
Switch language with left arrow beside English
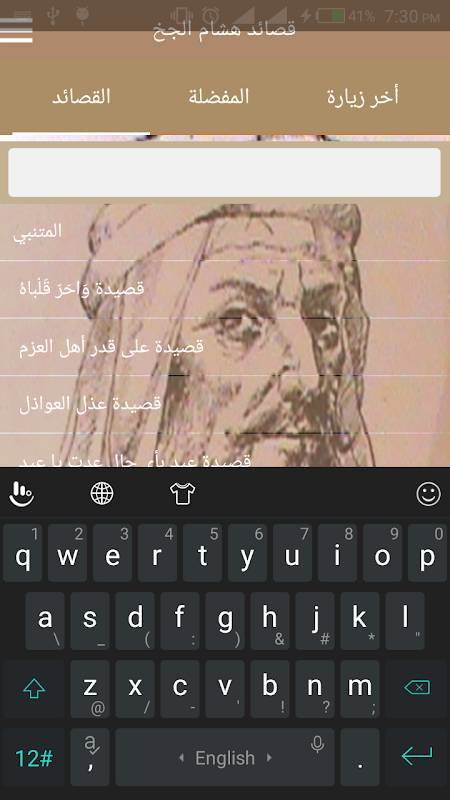tap(181, 758)
